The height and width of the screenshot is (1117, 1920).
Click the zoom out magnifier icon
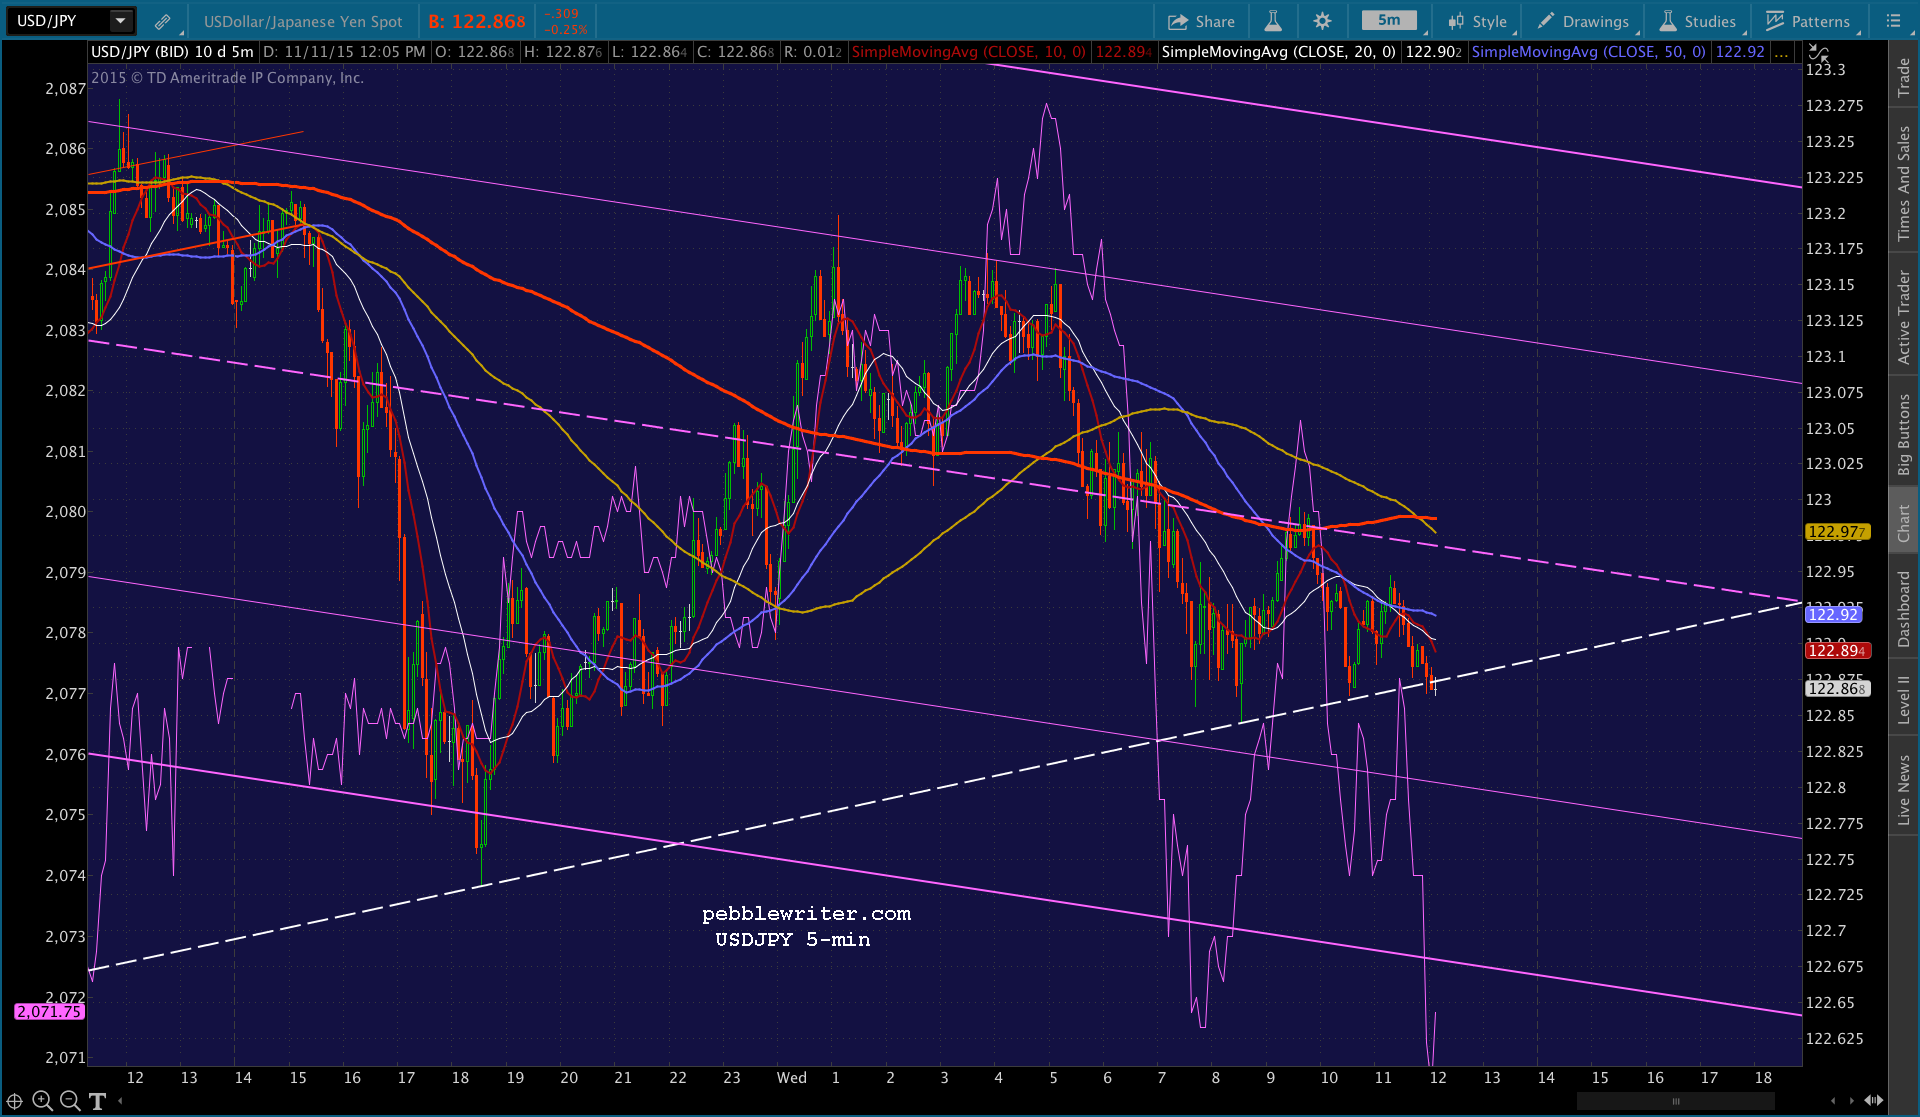[x=70, y=1101]
